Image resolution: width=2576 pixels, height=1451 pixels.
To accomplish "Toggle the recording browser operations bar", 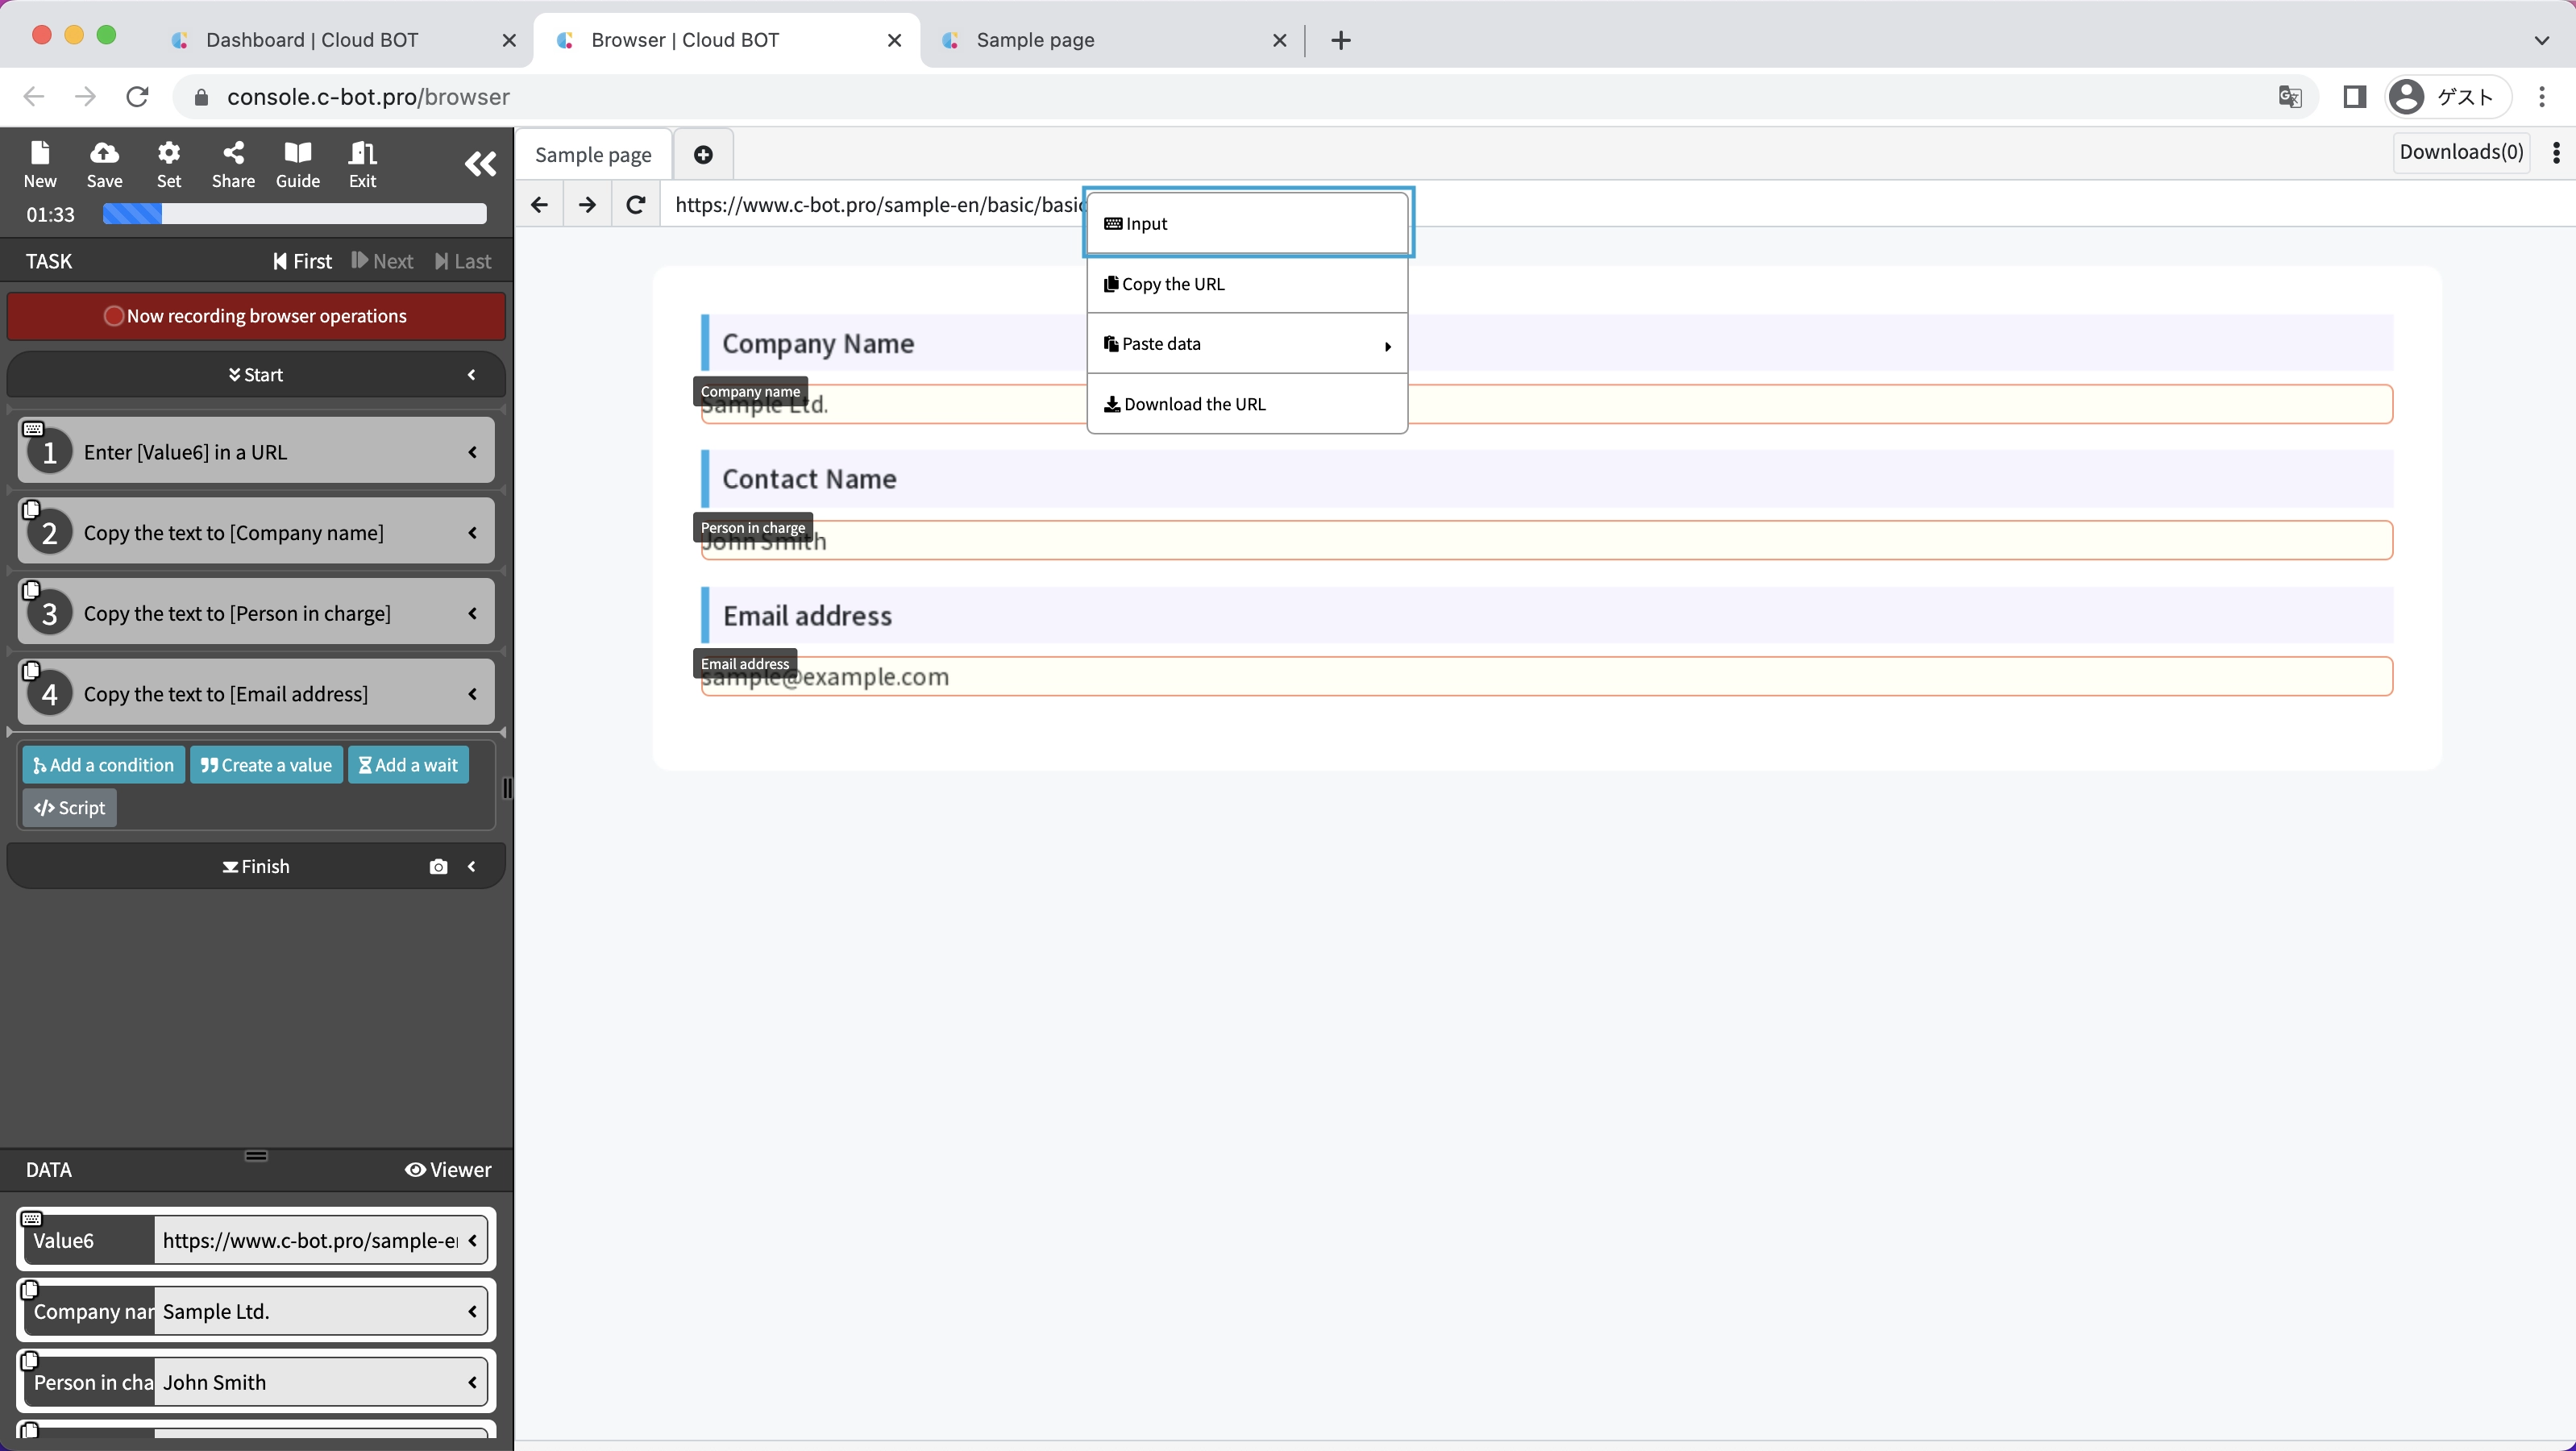I will 256,315.
